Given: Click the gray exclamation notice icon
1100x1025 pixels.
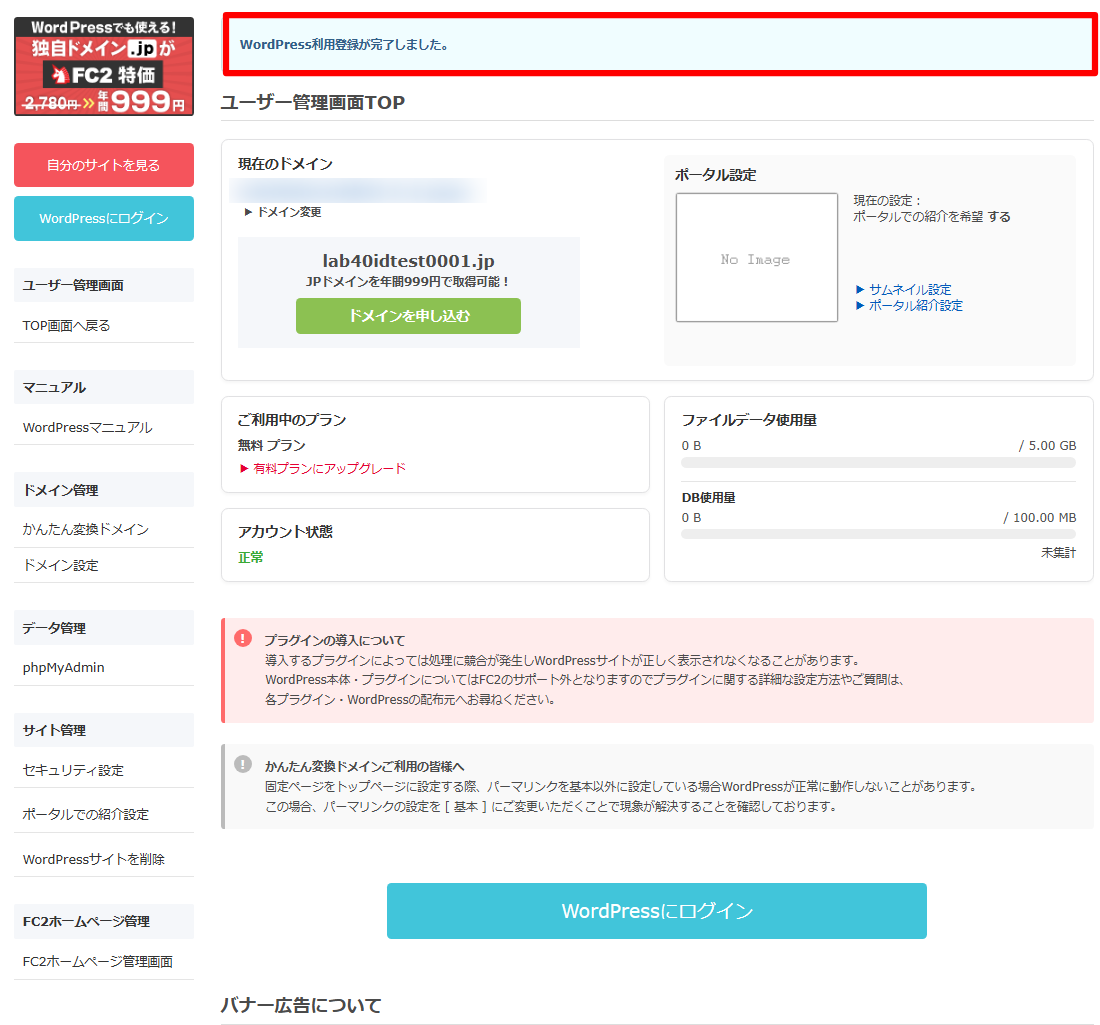Looking at the screenshot, I should tap(243, 764).
